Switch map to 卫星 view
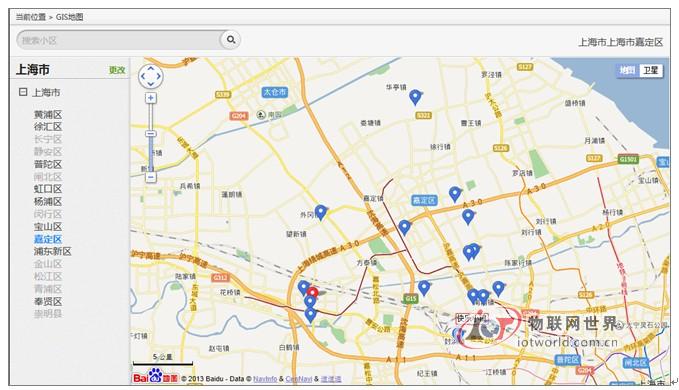Screen dimensions: 679x390 [650, 70]
